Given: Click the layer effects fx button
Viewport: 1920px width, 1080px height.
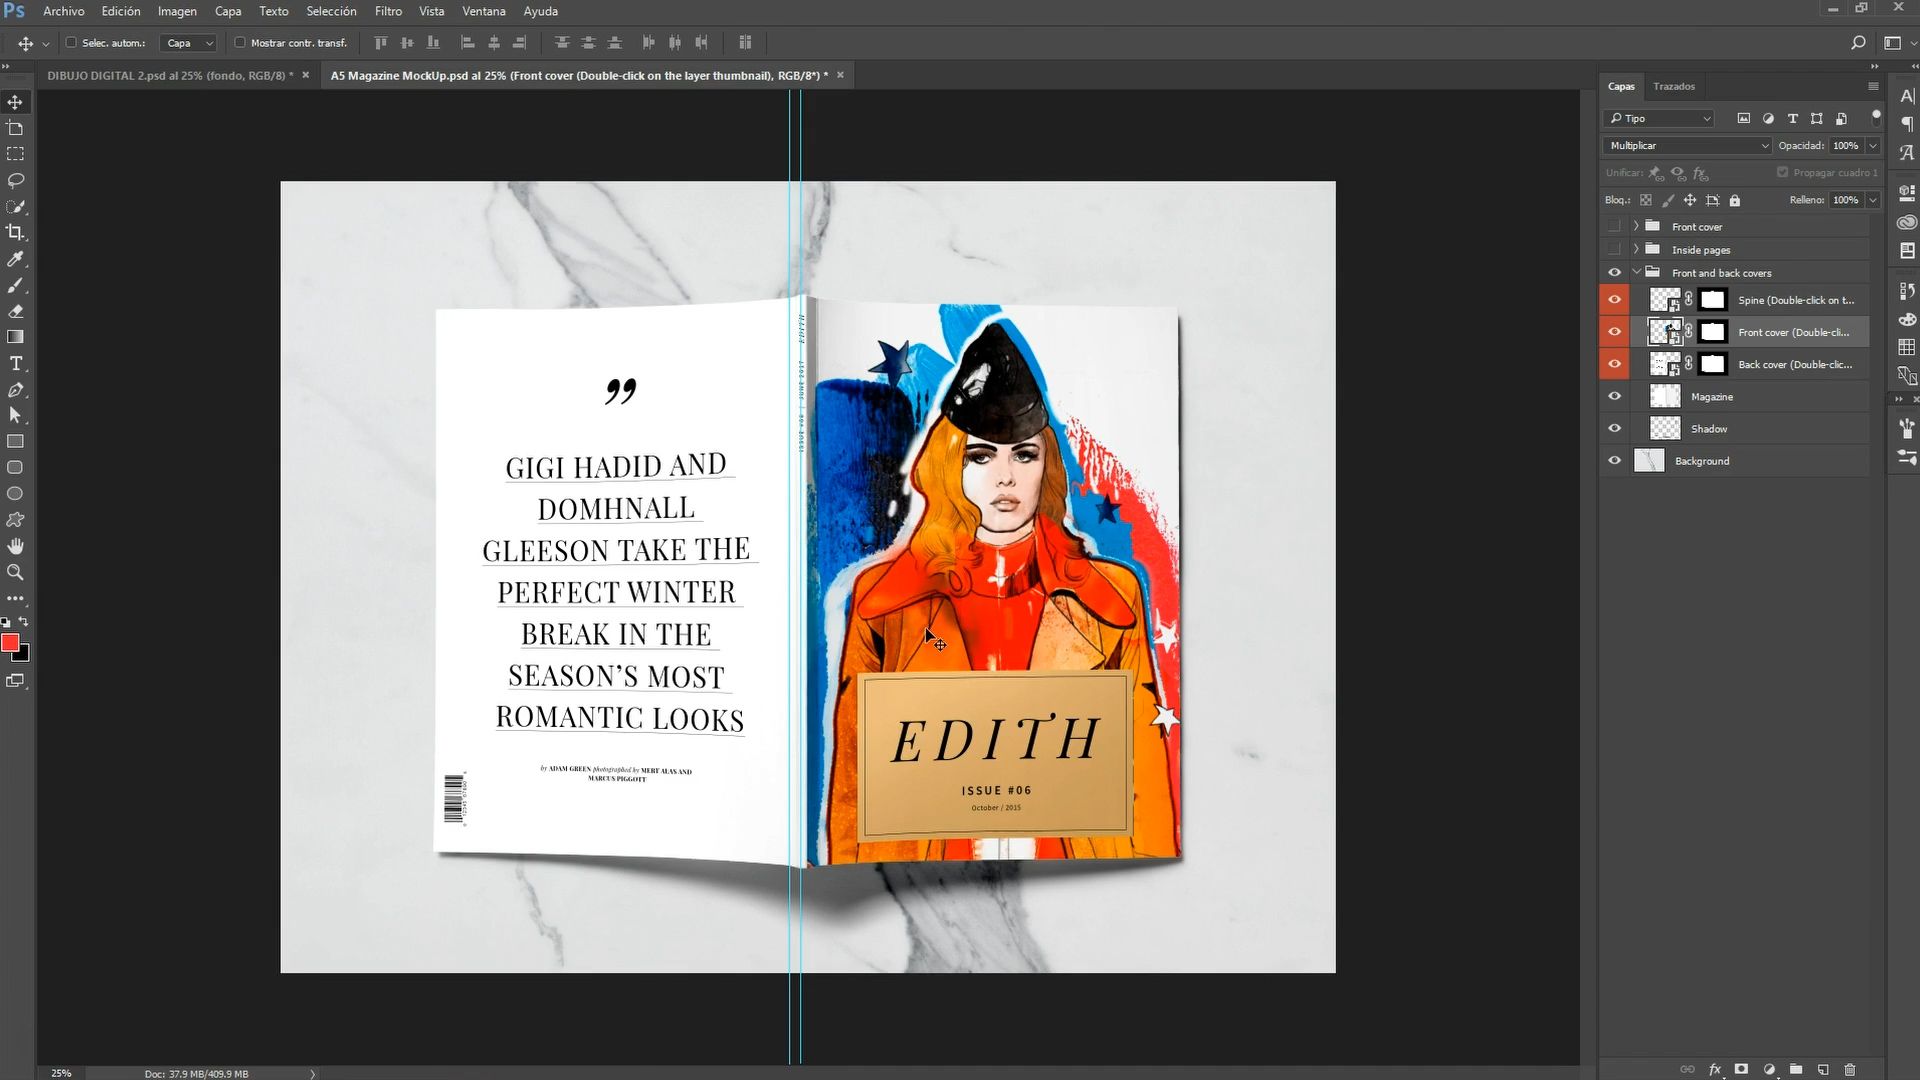Looking at the screenshot, I should pyautogui.click(x=1715, y=1069).
